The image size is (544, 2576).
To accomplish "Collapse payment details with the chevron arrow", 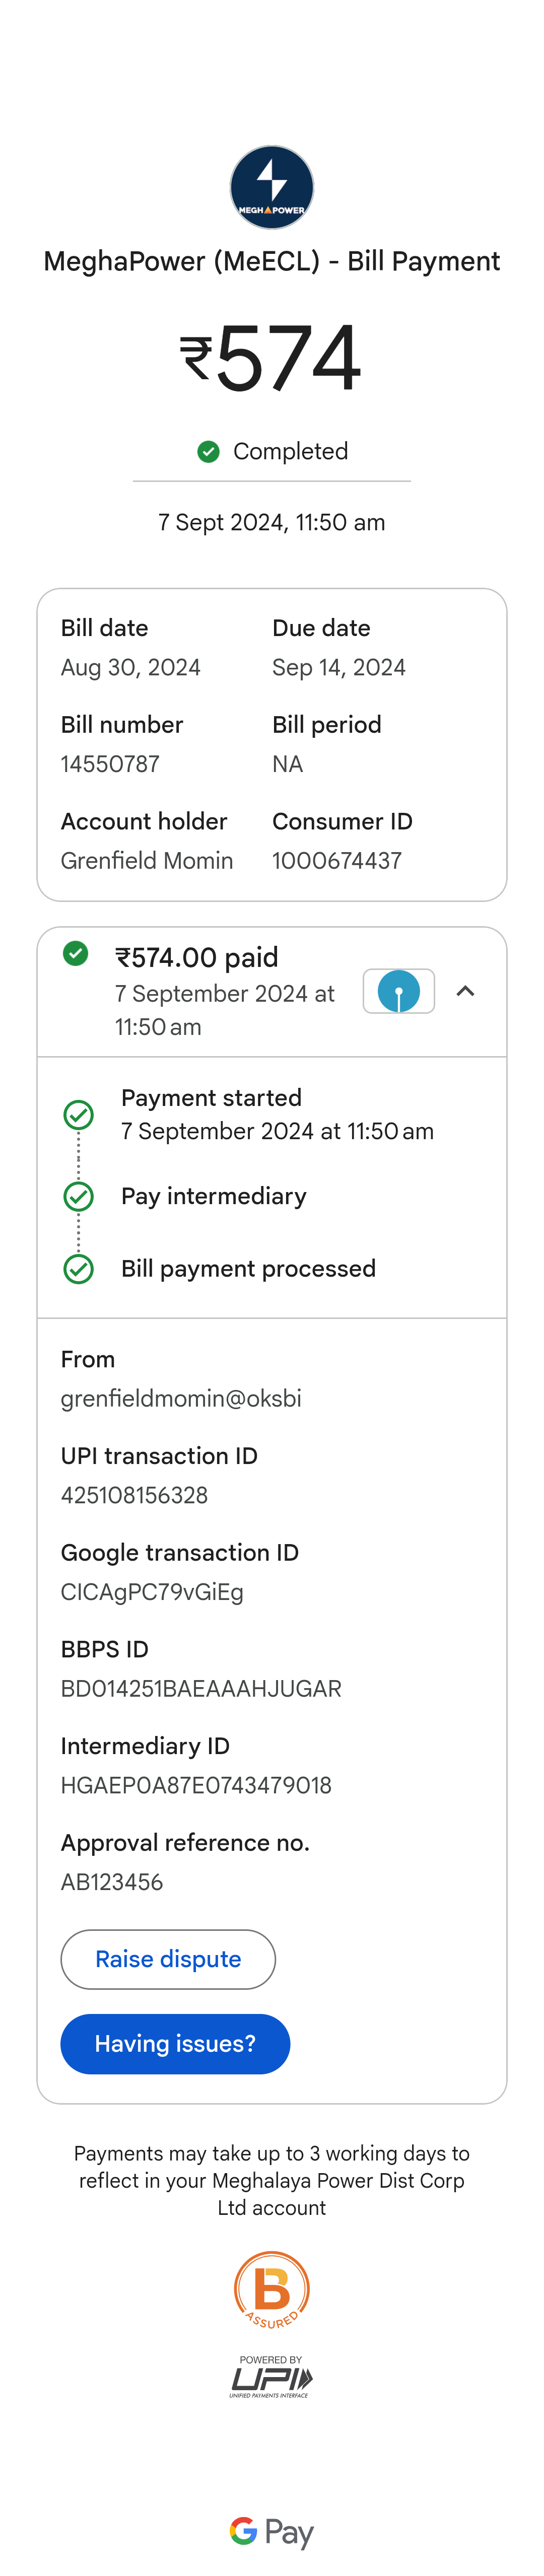I will (x=465, y=991).
